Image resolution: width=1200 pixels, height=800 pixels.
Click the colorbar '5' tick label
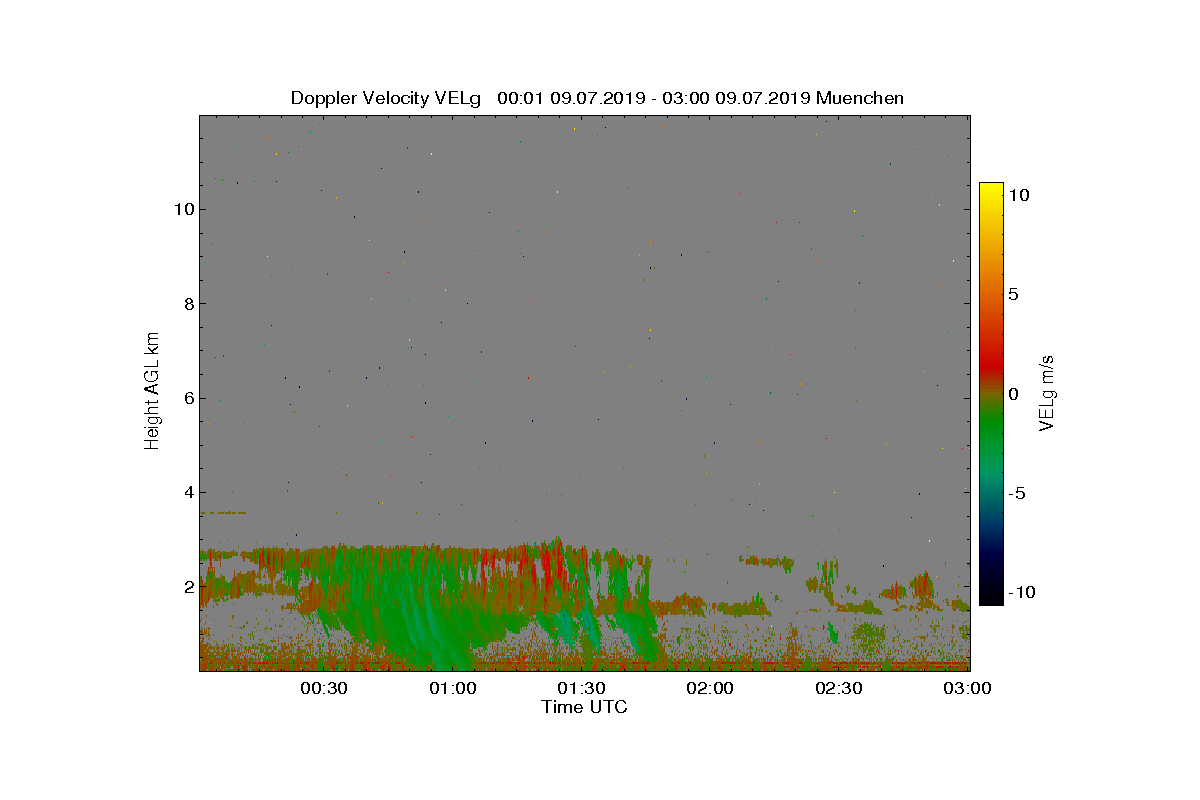1013,295
